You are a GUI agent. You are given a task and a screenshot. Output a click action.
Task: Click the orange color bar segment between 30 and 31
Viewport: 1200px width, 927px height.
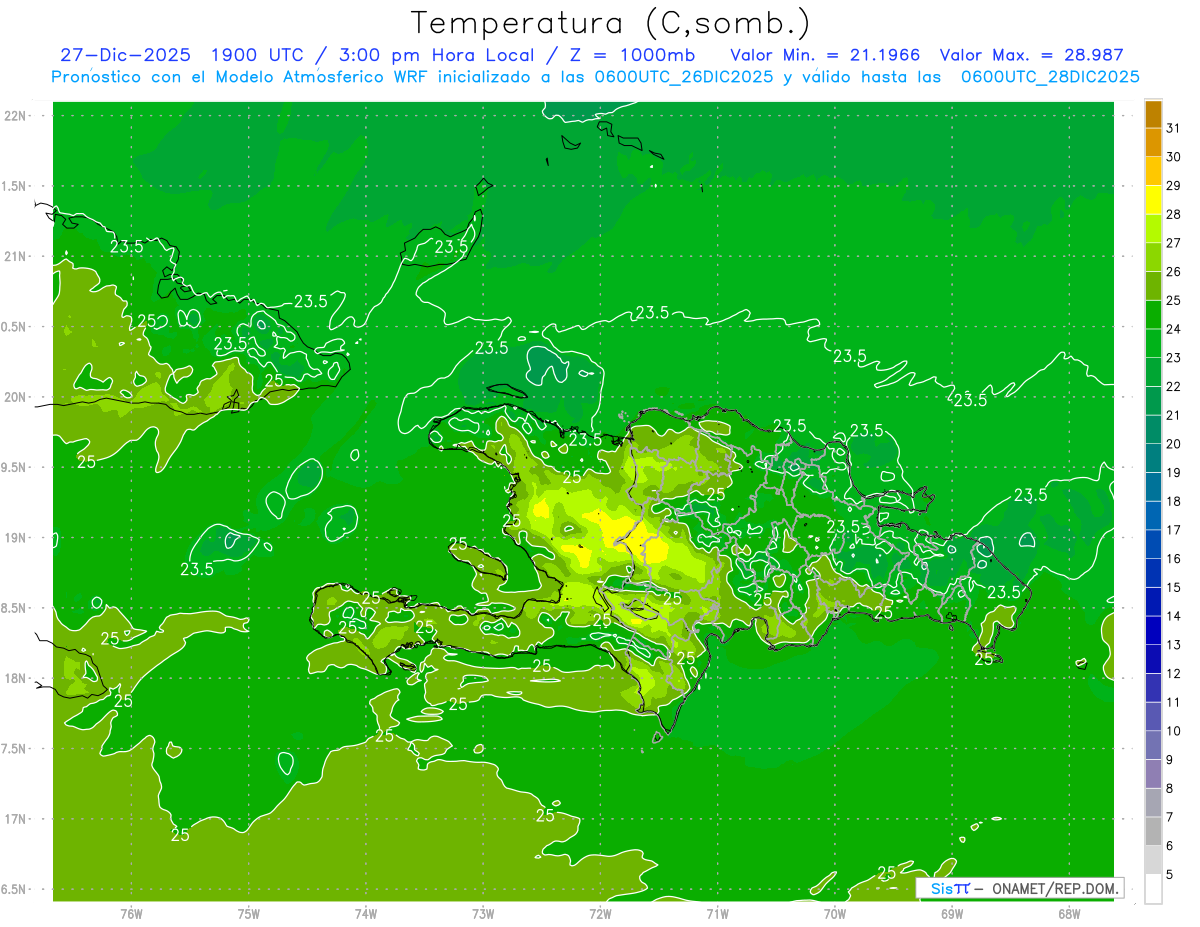(x=1153, y=142)
